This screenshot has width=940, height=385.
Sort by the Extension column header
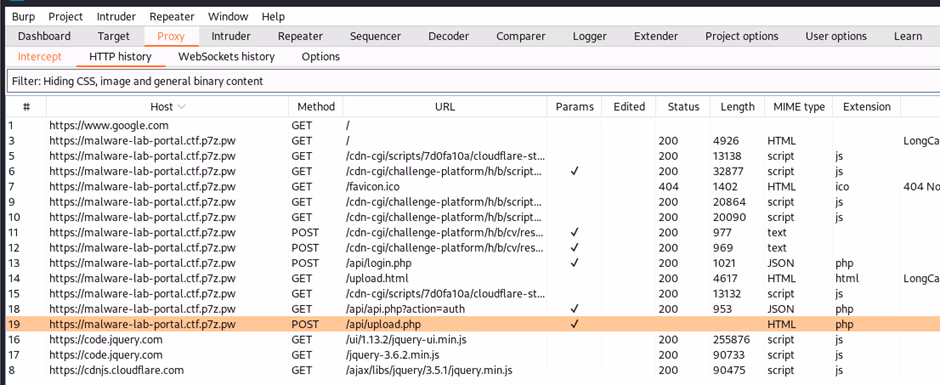pos(866,107)
